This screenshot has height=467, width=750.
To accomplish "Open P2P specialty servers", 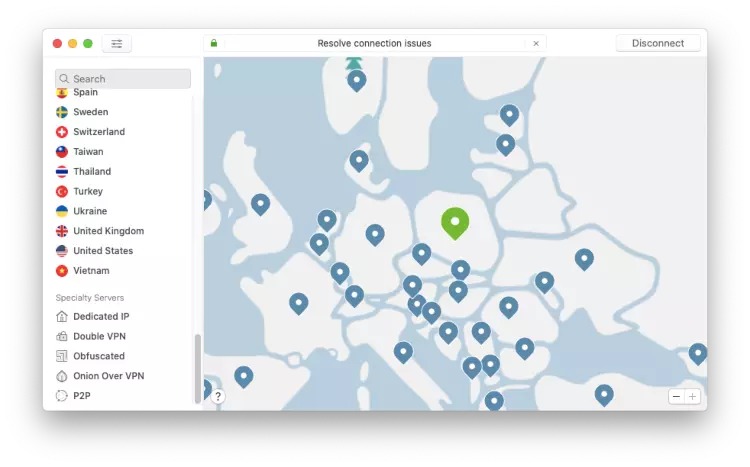I will (x=82, y=396).
